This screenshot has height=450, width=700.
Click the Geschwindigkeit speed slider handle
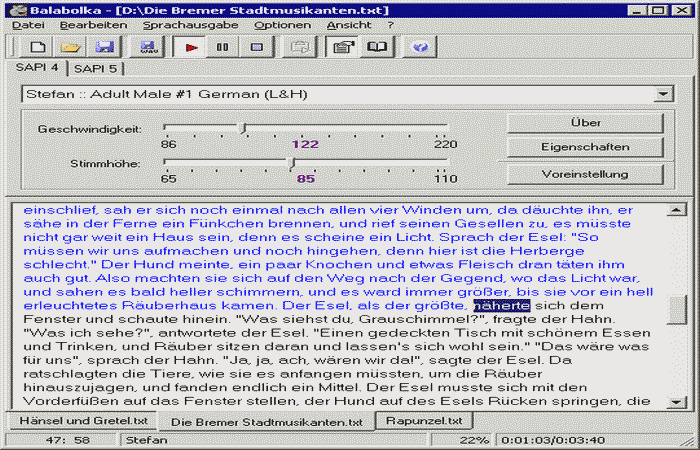242,128
